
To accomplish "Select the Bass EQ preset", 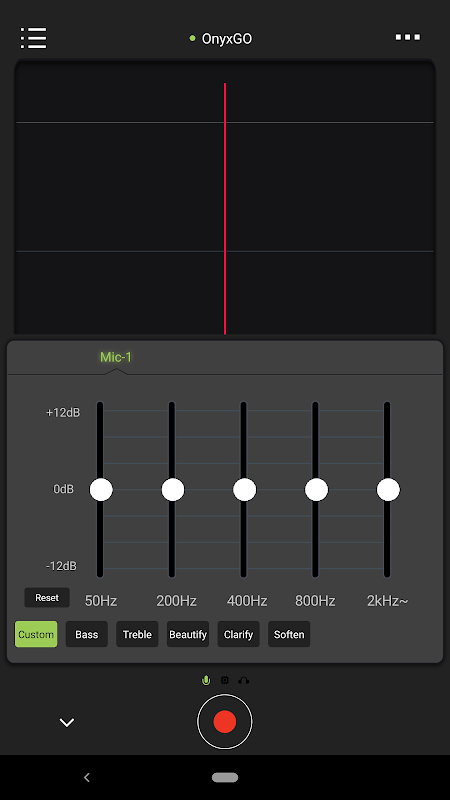I will [x=87, y=634].
